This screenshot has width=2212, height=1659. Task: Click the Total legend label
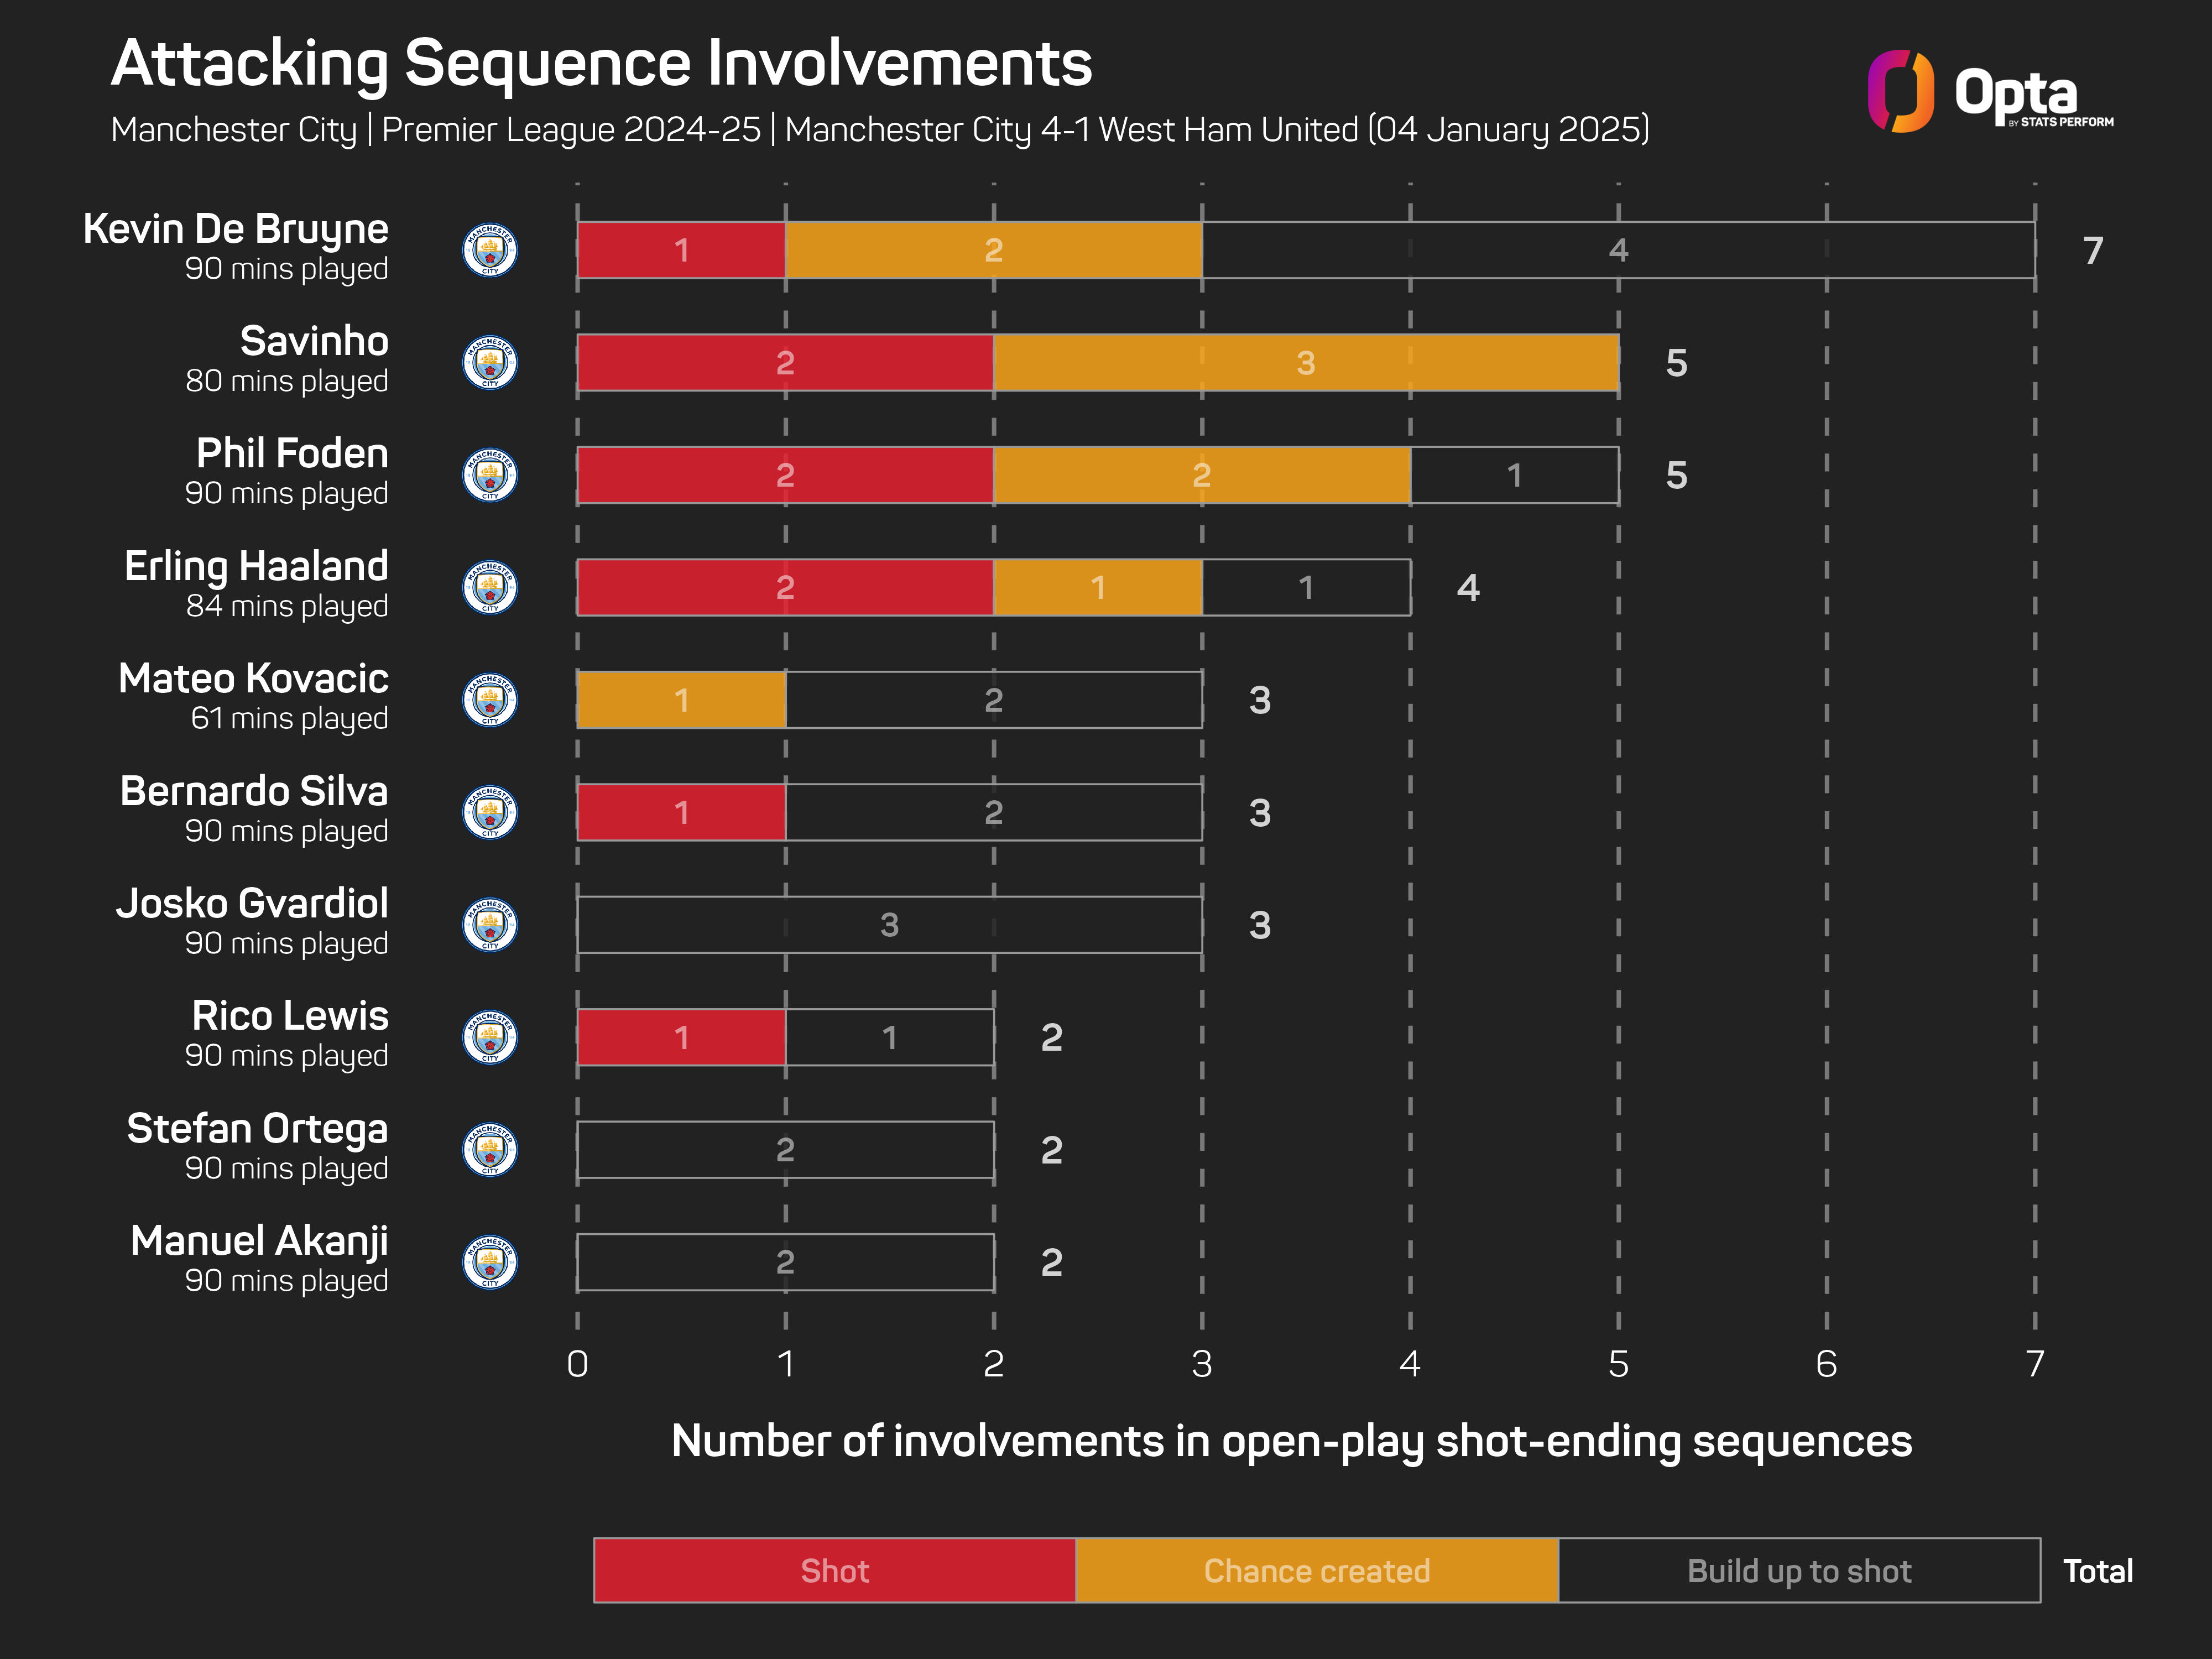2098,1571
